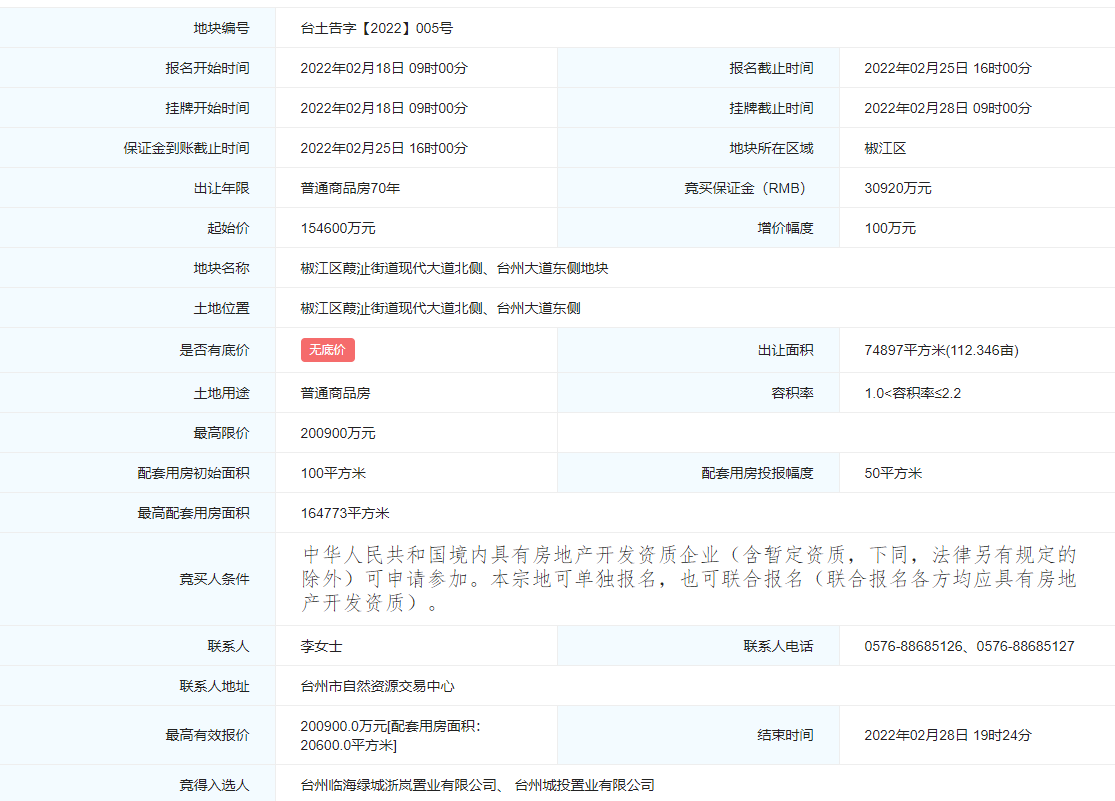
Task: Click maximum supporting area 164773平方米
Action: 345,513
